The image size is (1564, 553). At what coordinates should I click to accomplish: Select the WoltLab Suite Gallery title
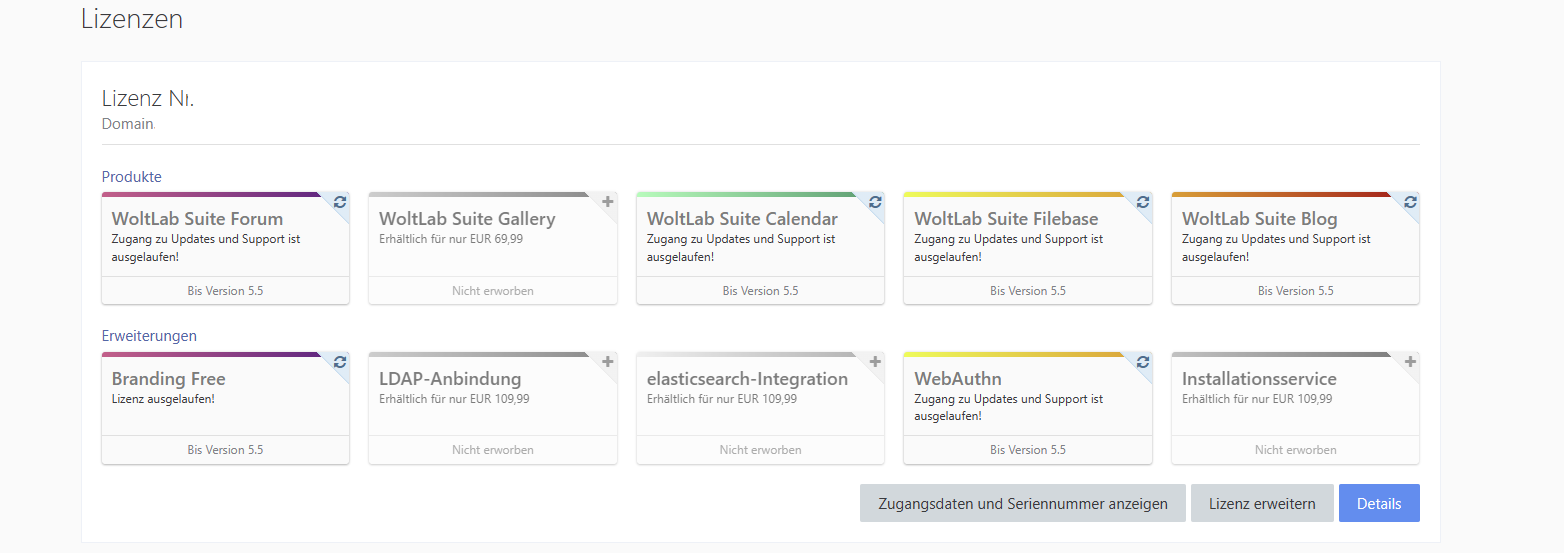(x=467, y=219)
